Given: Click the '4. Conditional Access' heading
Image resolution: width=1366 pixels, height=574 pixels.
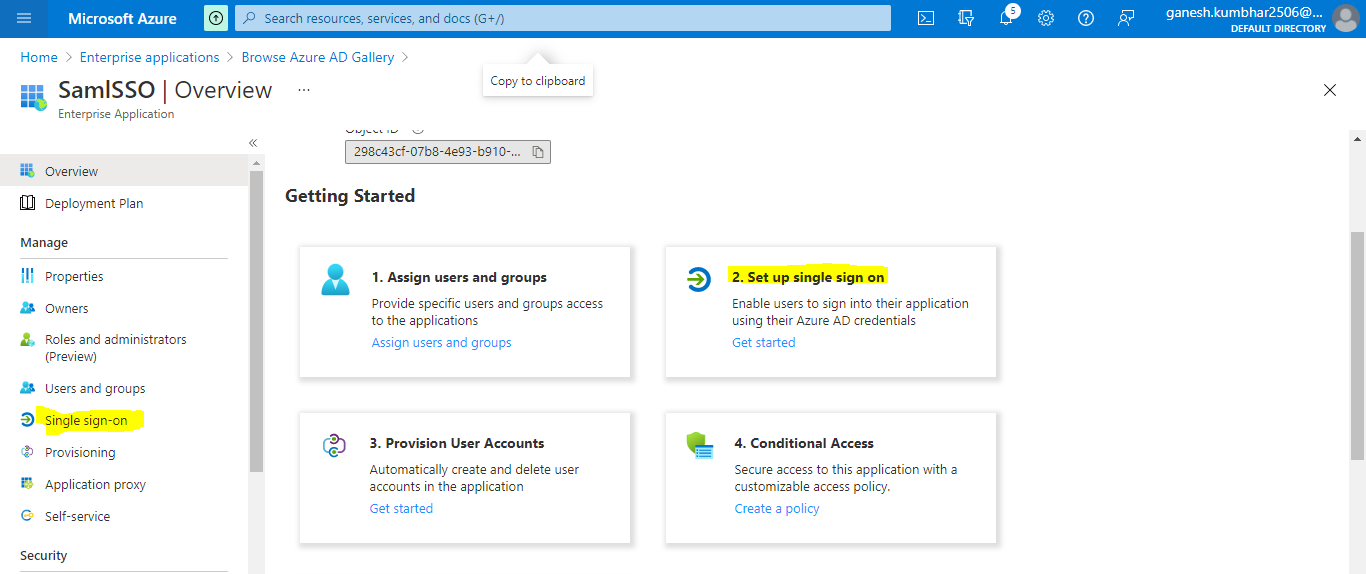Looking at the screenshot, I should [x=804, y=443].
